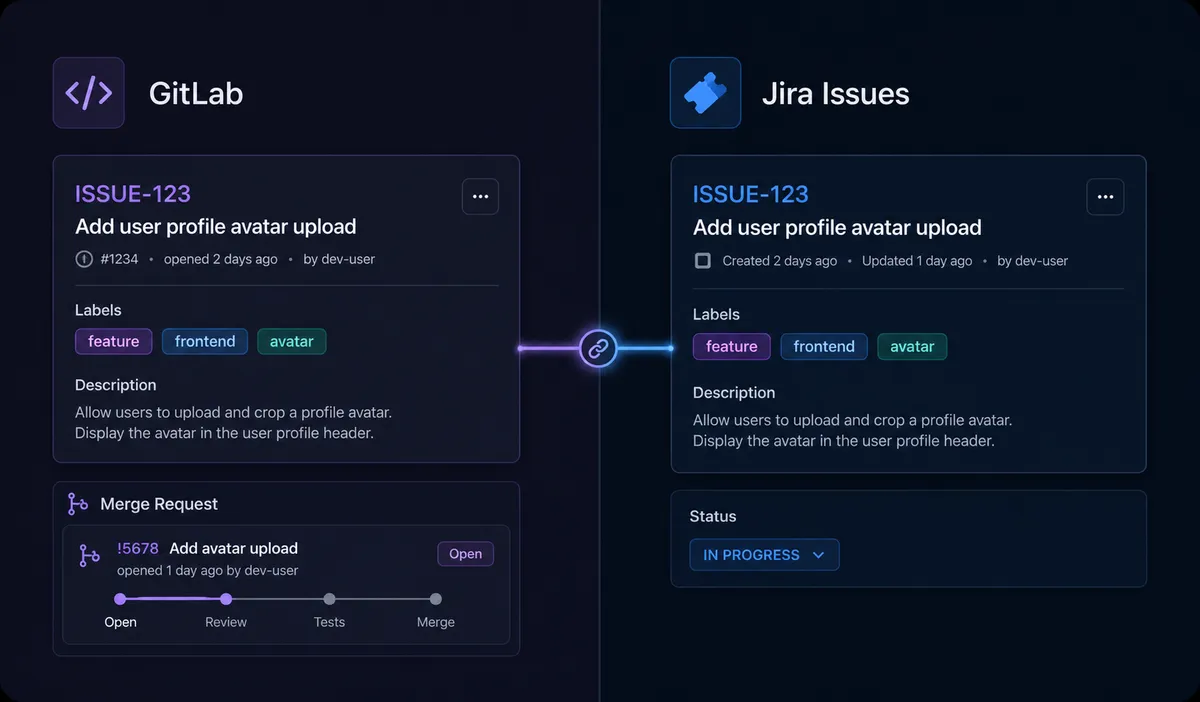
Task: Click the GitLab heading text
Action: click(196, 93)
